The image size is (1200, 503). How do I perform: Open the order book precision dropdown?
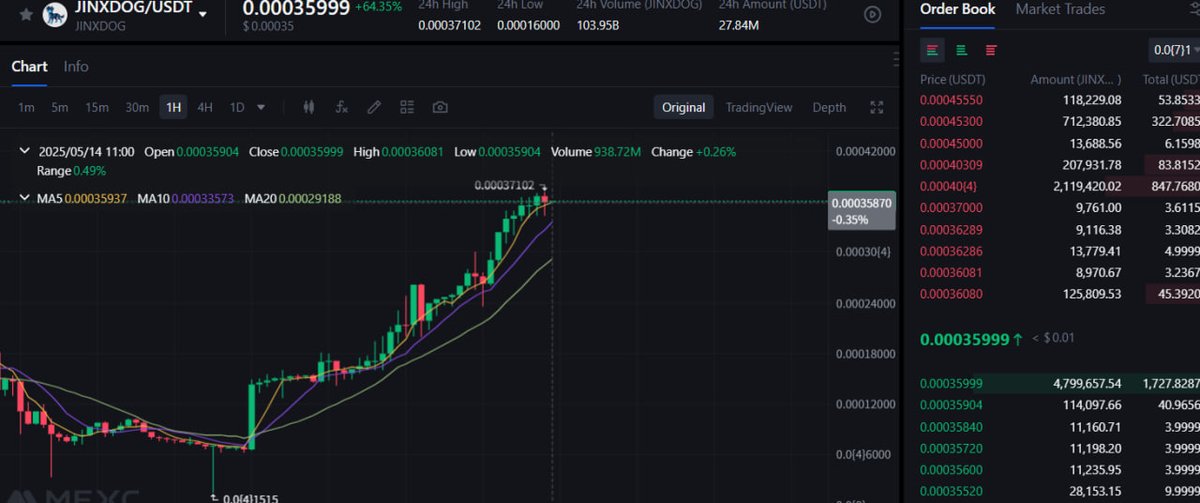coord(1176,49)
